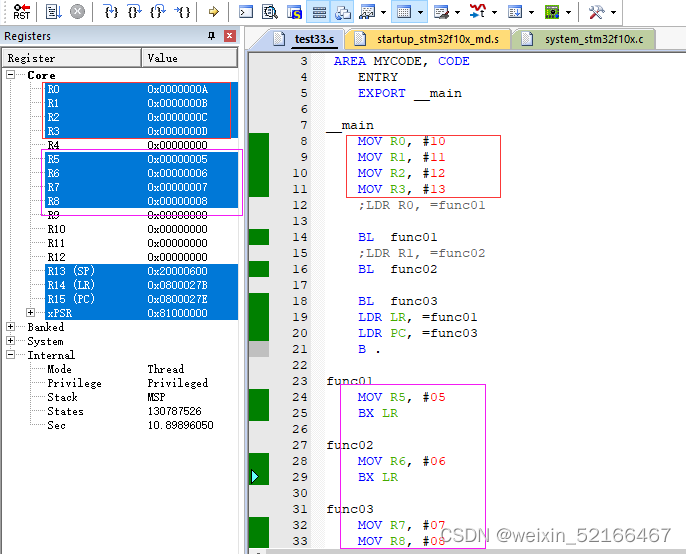The width and height of the screenshot is (686, 554).
Task: Select the States row value 130787526
Action: 175,411
